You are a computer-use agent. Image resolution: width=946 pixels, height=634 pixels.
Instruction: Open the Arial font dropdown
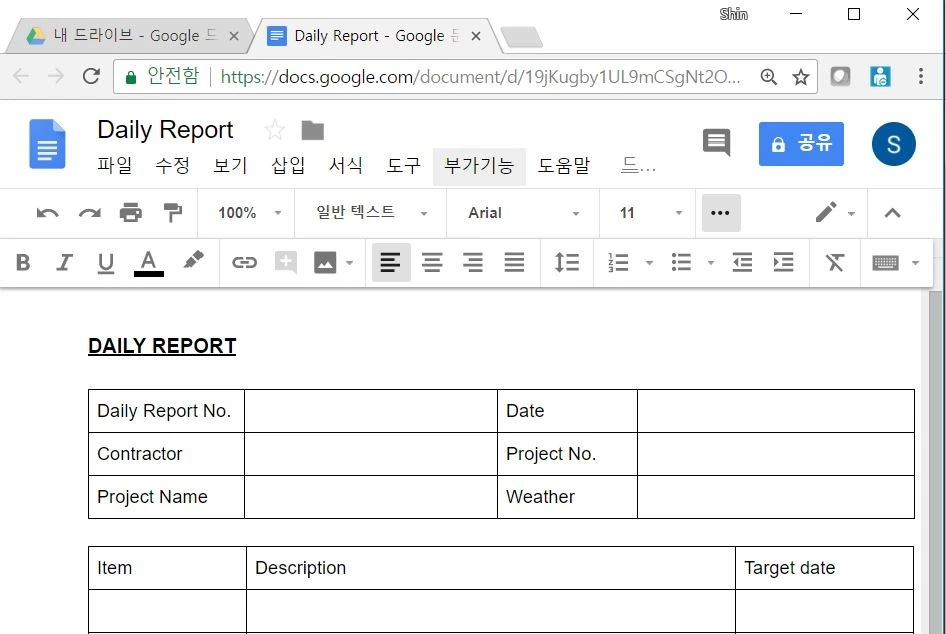[x=523, y=213]
